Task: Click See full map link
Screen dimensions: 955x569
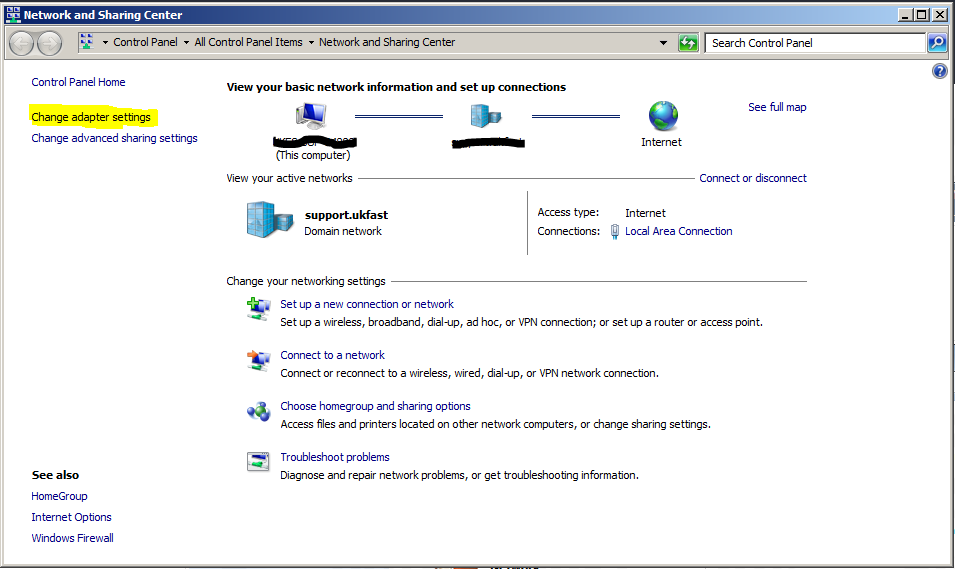Action: click(777, 107)
